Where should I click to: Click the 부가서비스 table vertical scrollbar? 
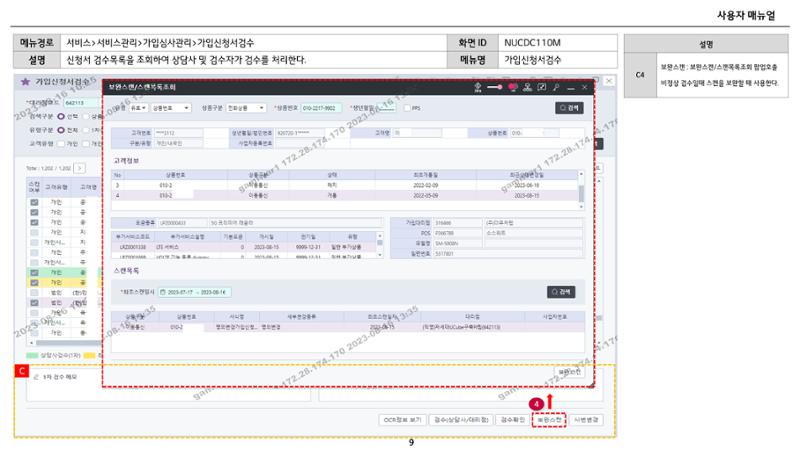tap(380, 245)
